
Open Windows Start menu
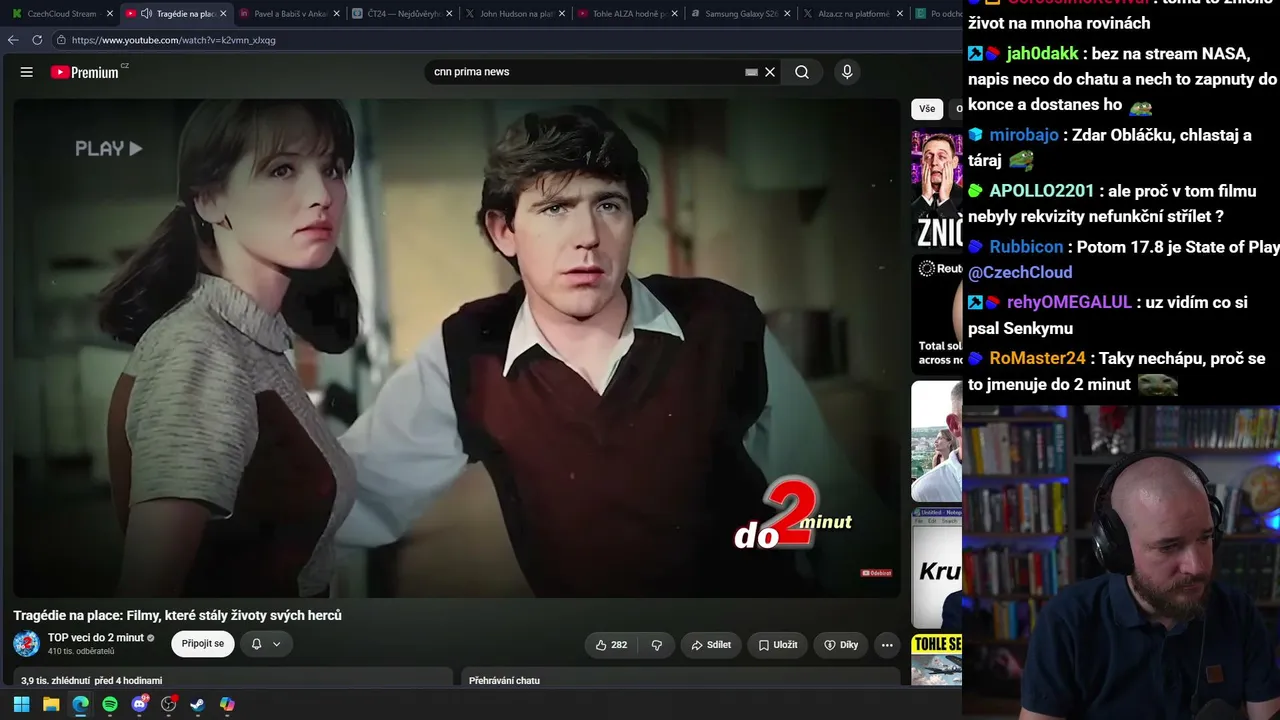(x=21, y=704)
